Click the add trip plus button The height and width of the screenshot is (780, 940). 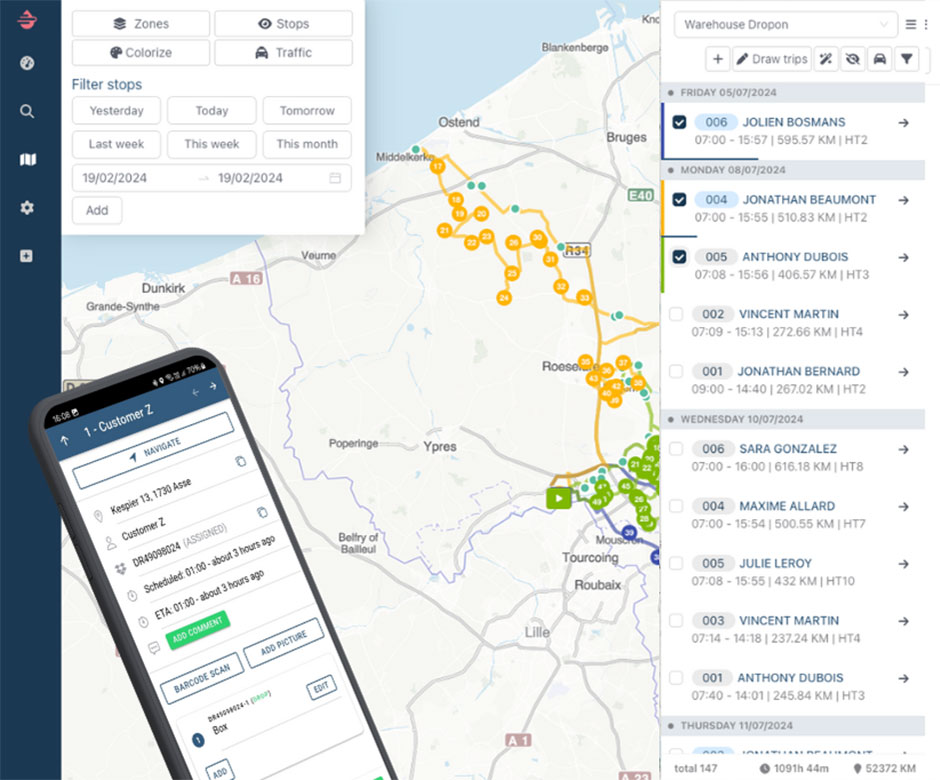[718, 59]
